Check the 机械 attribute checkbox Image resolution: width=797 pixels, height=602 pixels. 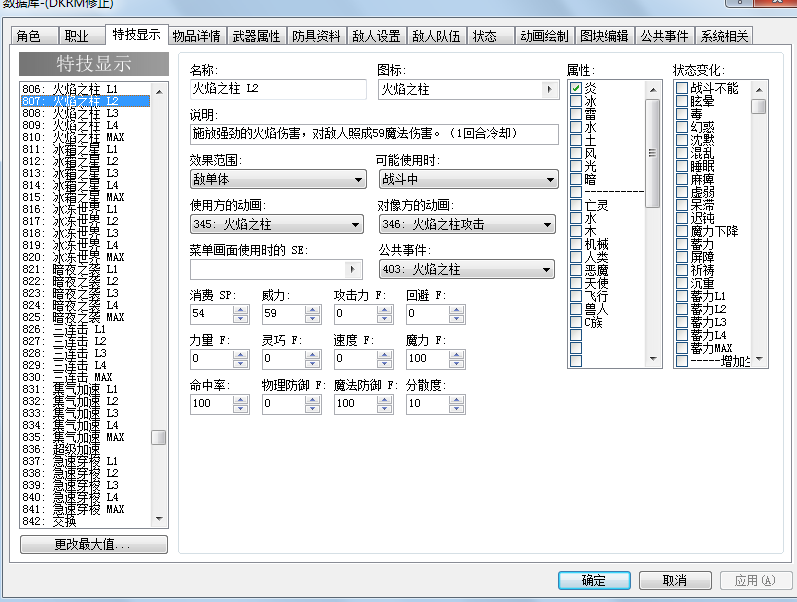(x=576, y=244)
